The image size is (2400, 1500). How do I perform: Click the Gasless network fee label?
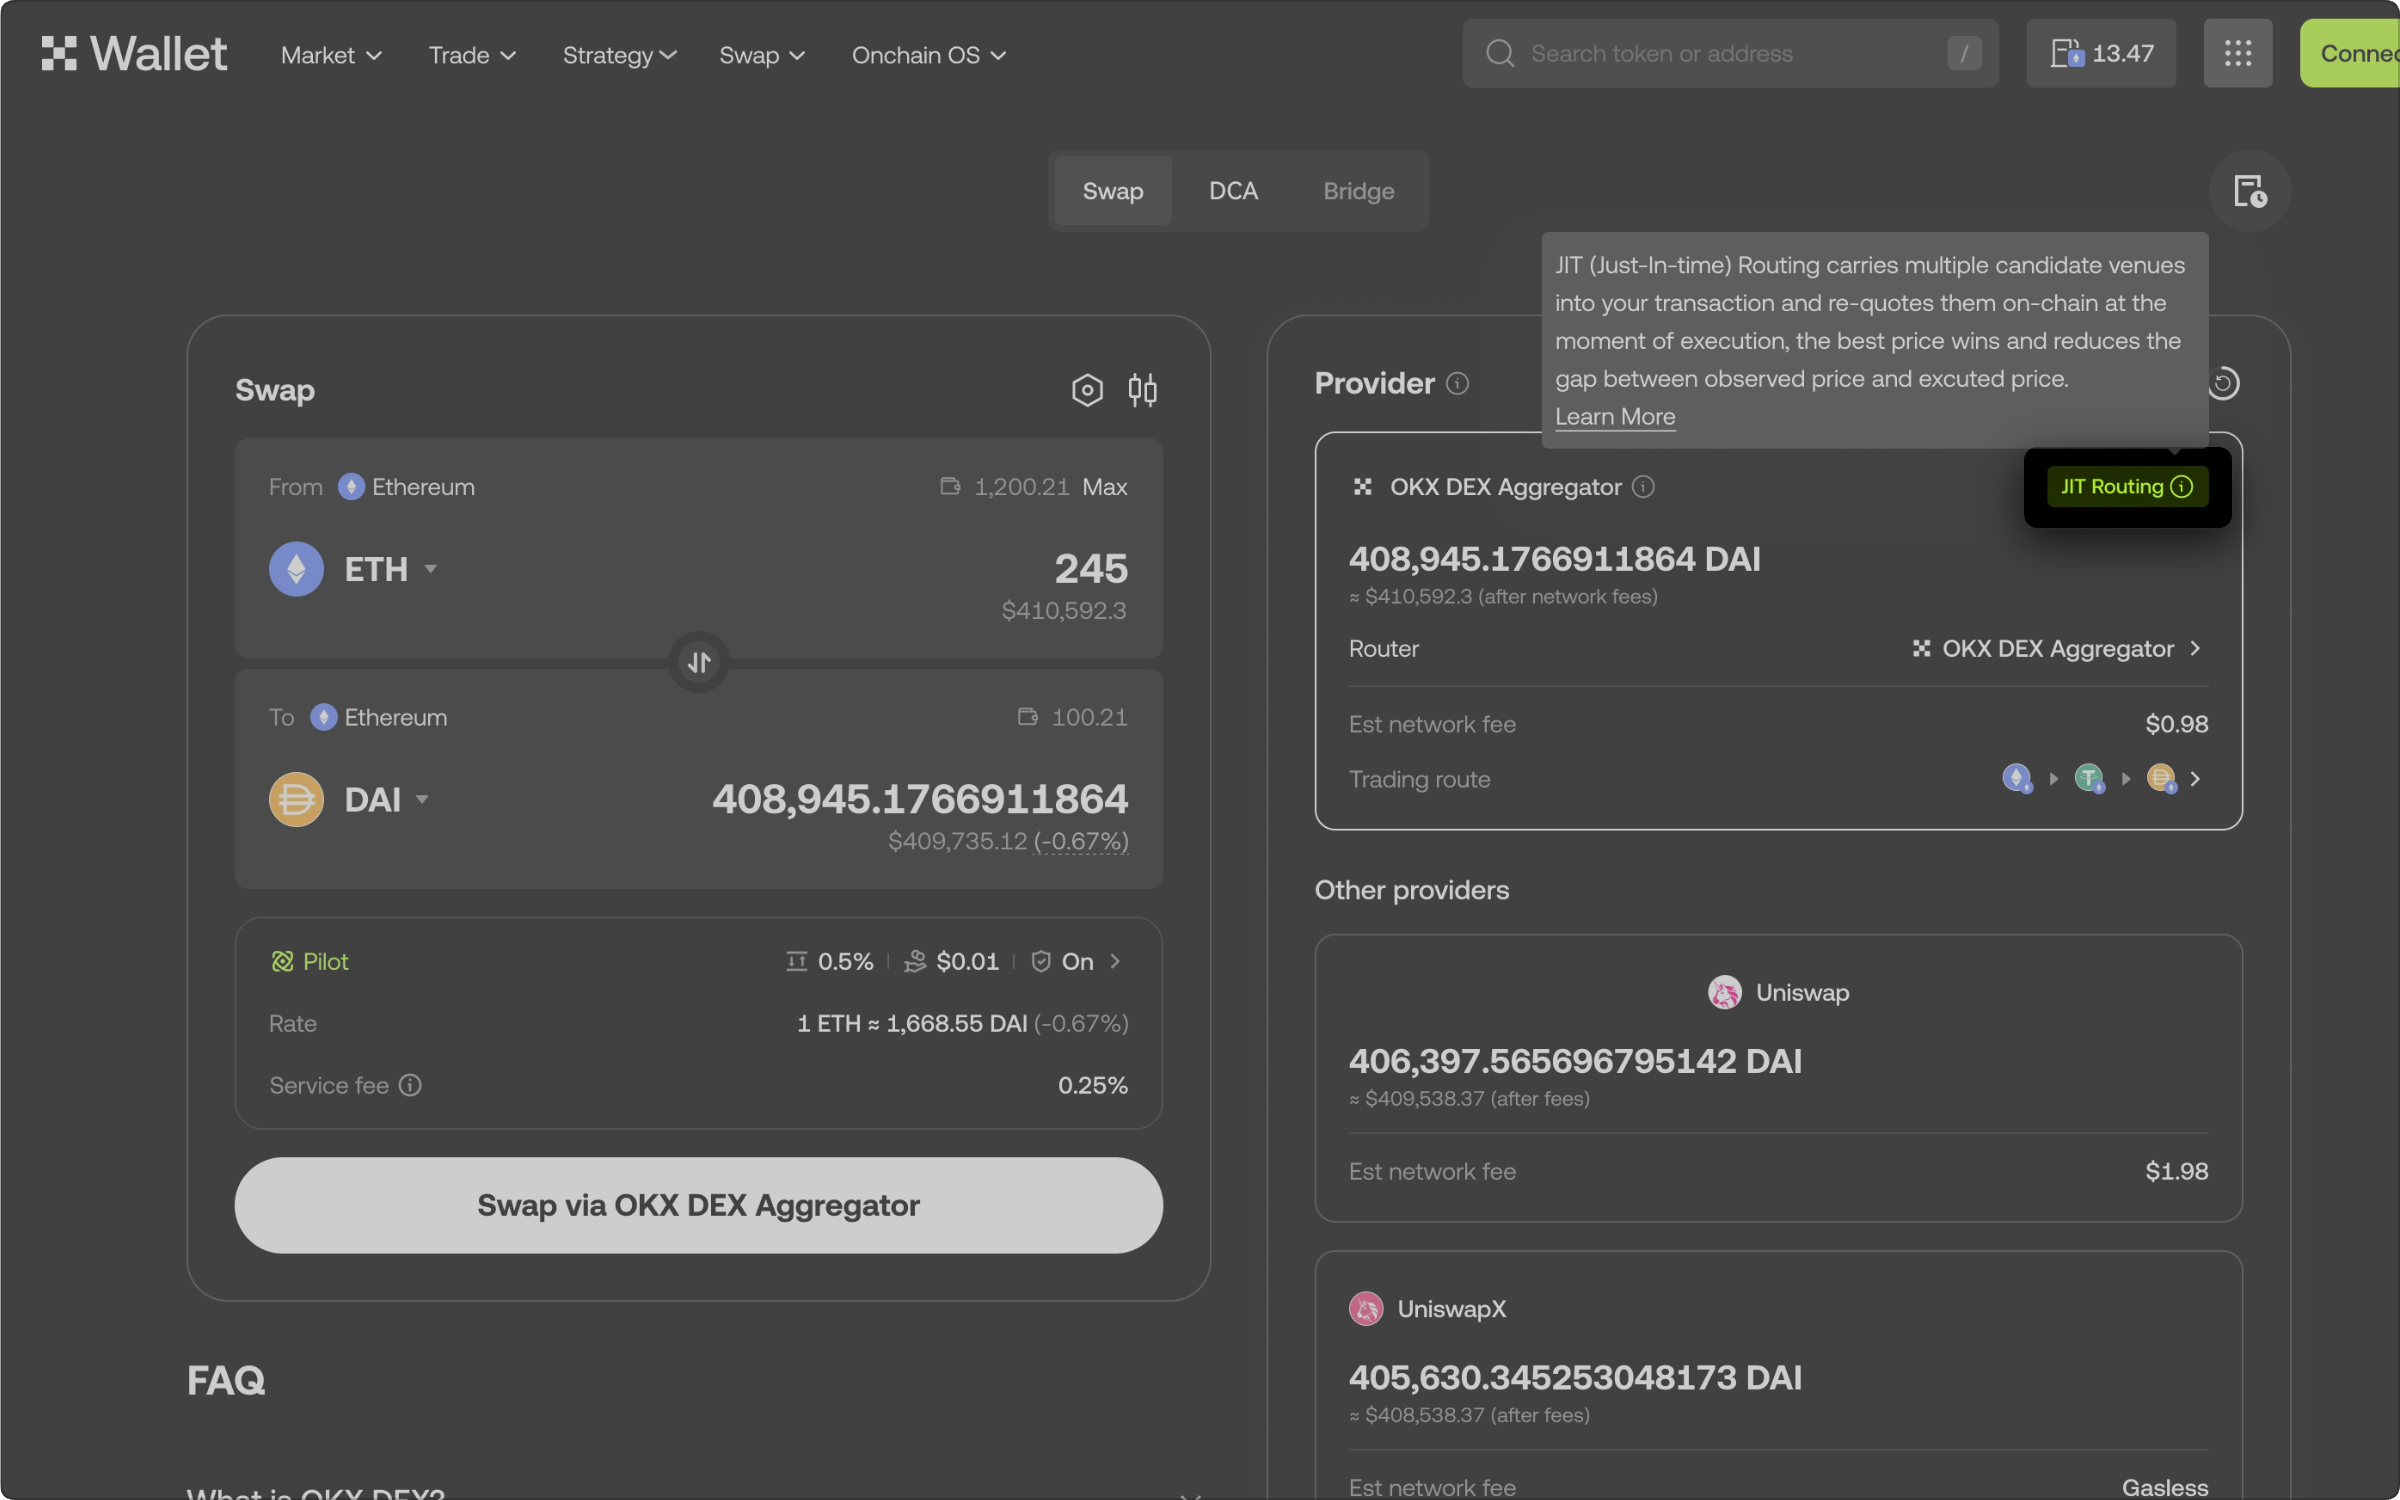click(2165, 1487)
